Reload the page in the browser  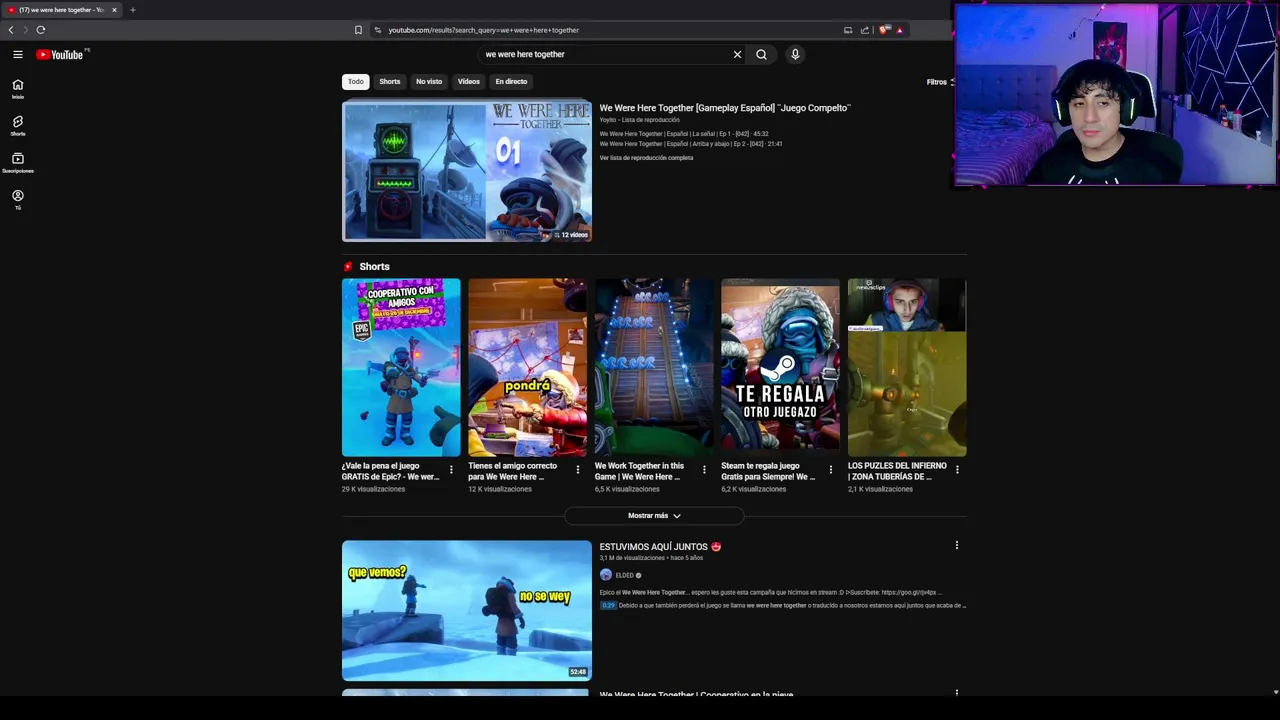tap(41, 30)
